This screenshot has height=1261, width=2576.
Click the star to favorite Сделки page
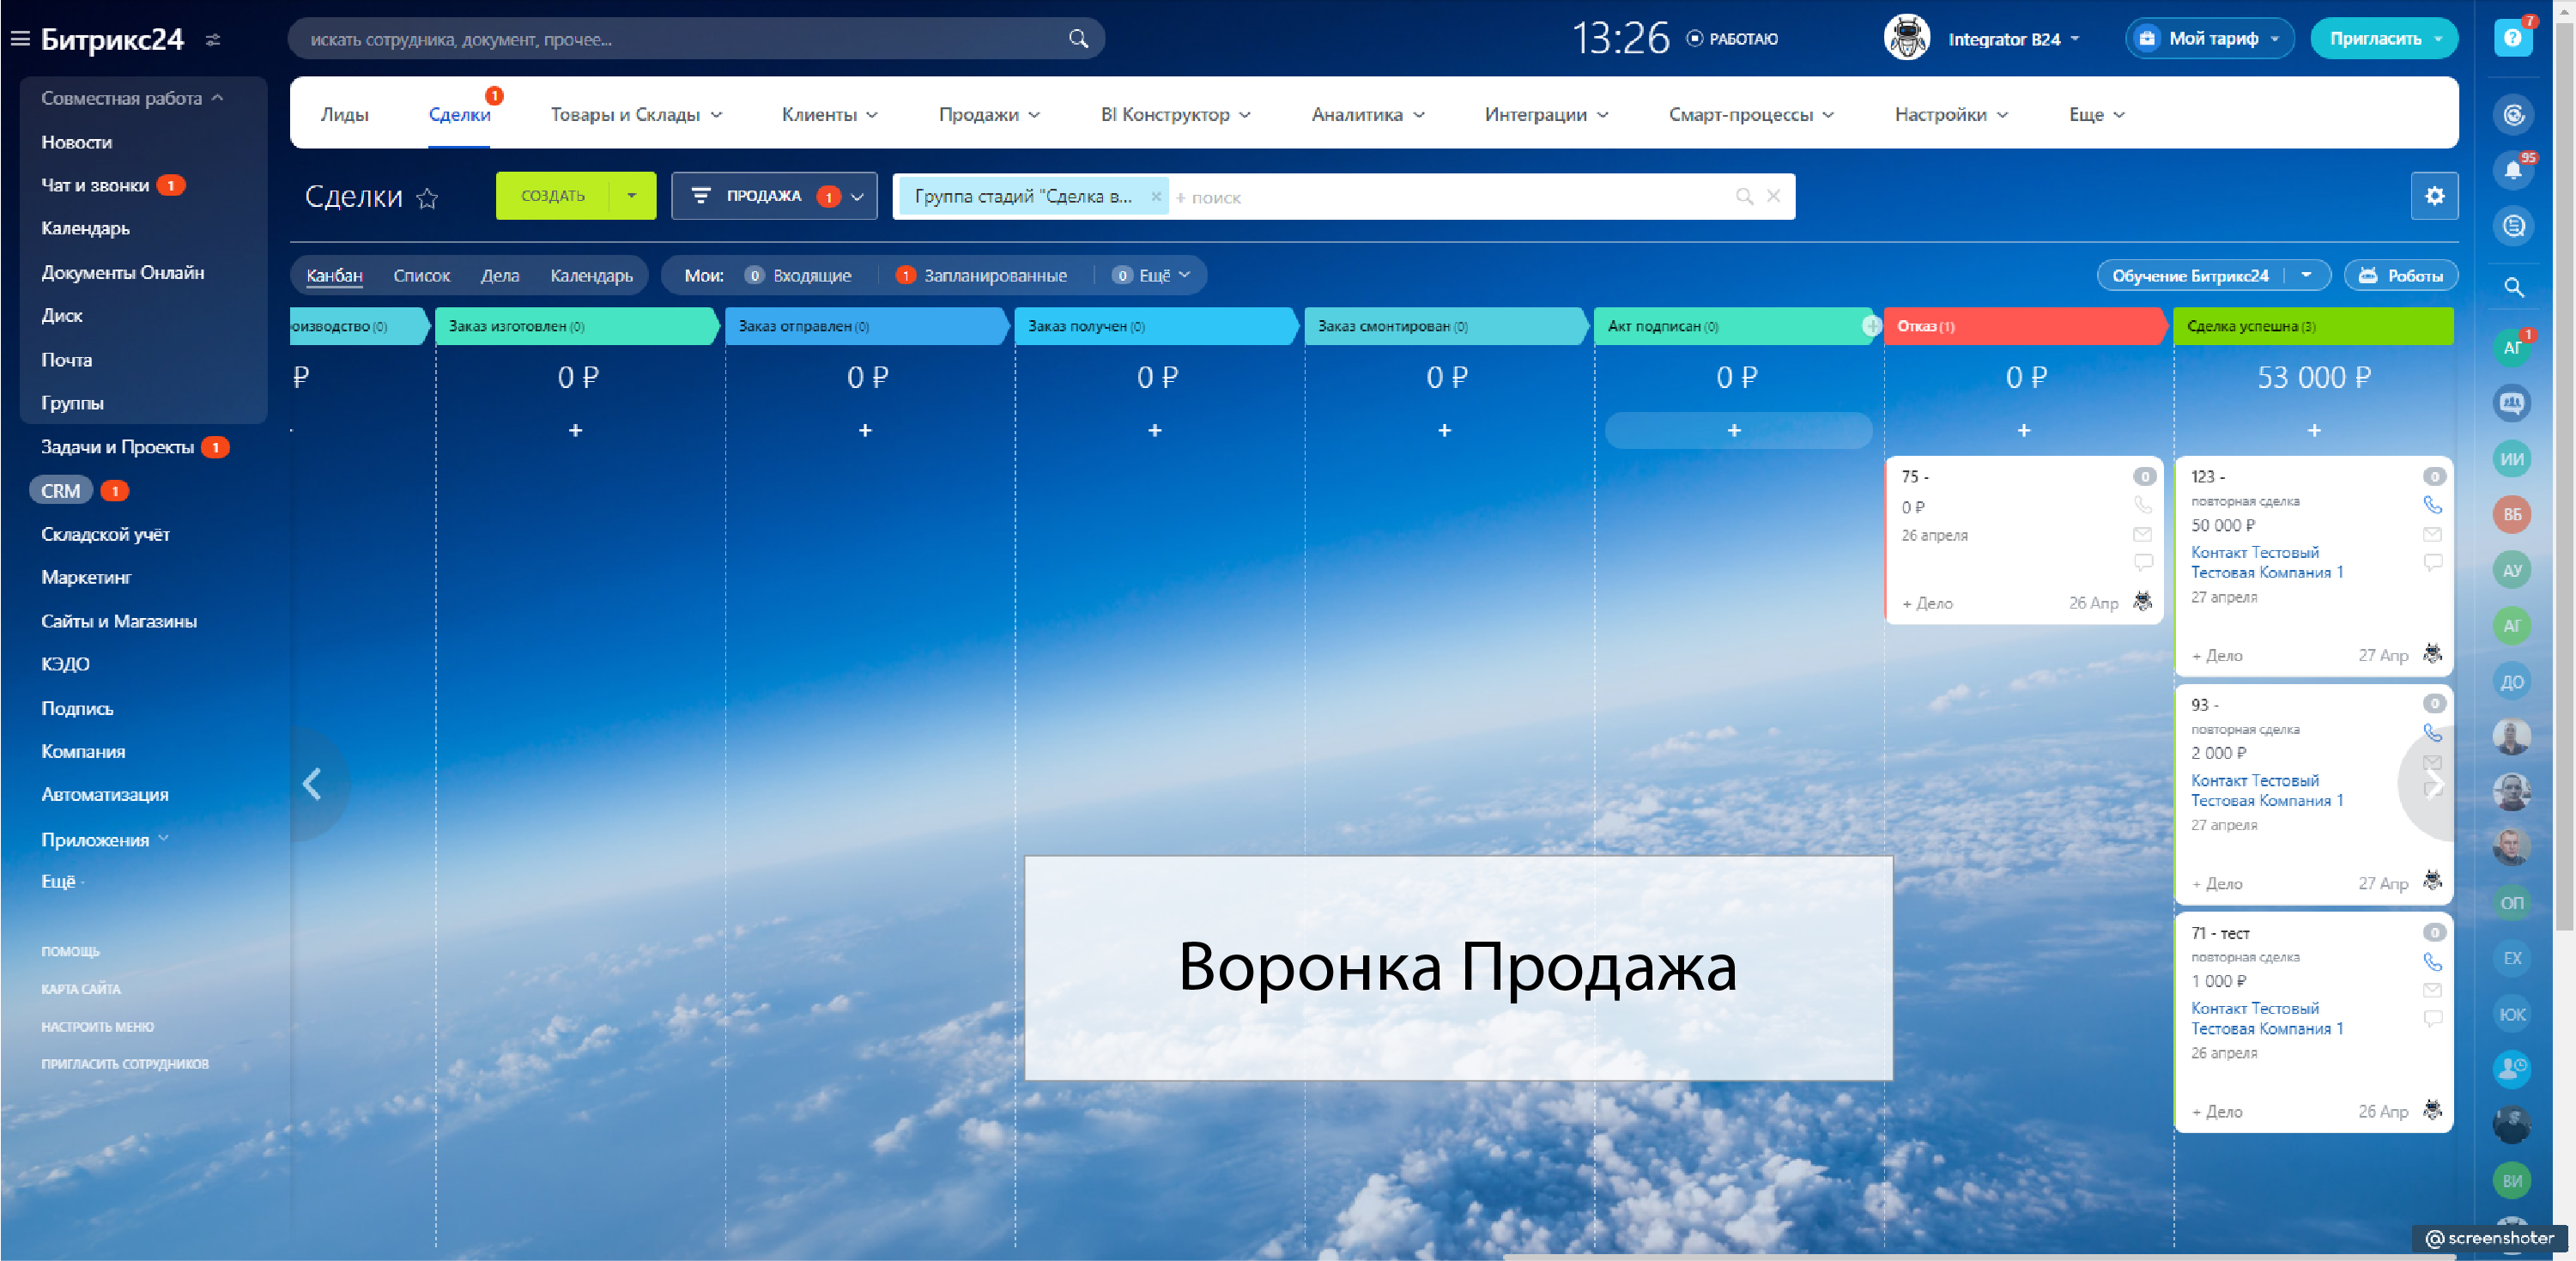pyautogui.click(x=427, y=198)
